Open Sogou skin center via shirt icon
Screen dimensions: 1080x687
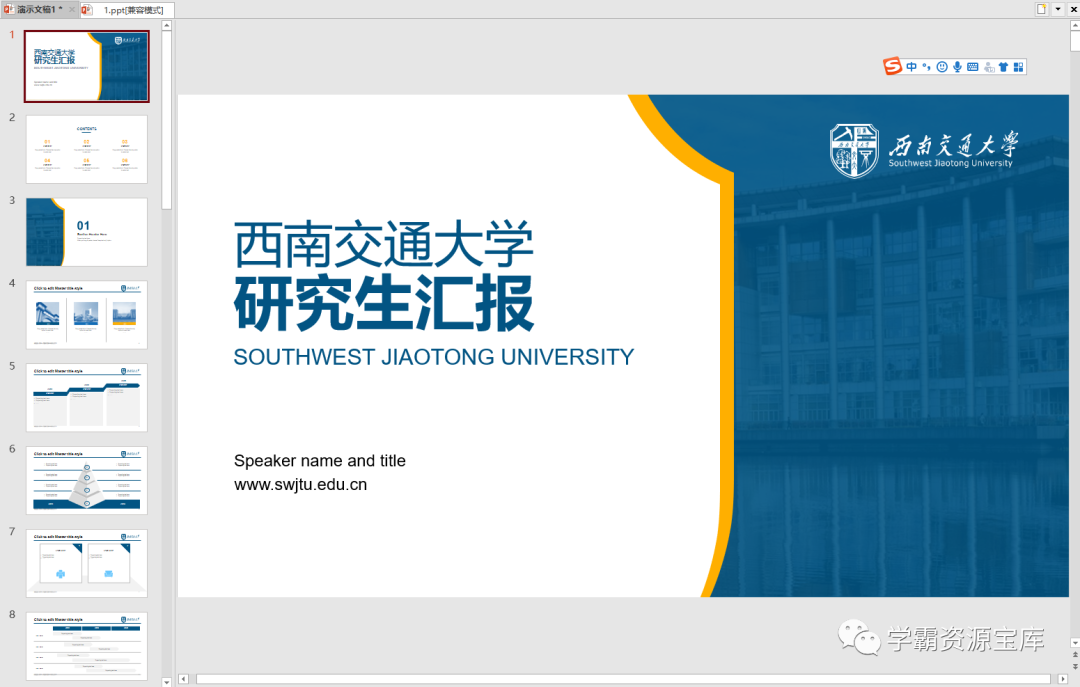click(x=1004, y=66)
